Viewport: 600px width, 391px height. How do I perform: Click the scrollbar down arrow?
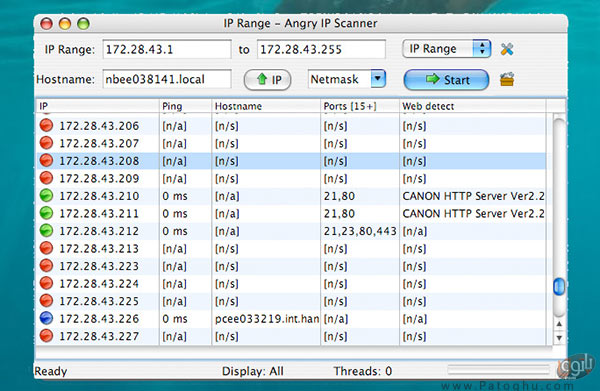click(x=559, y=338)
